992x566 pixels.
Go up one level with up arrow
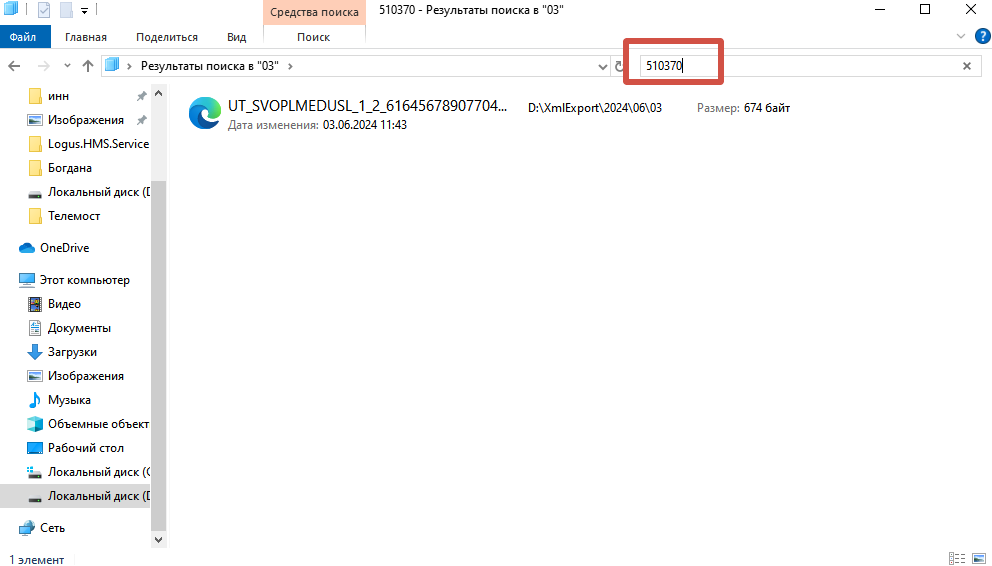click(88, 66)
